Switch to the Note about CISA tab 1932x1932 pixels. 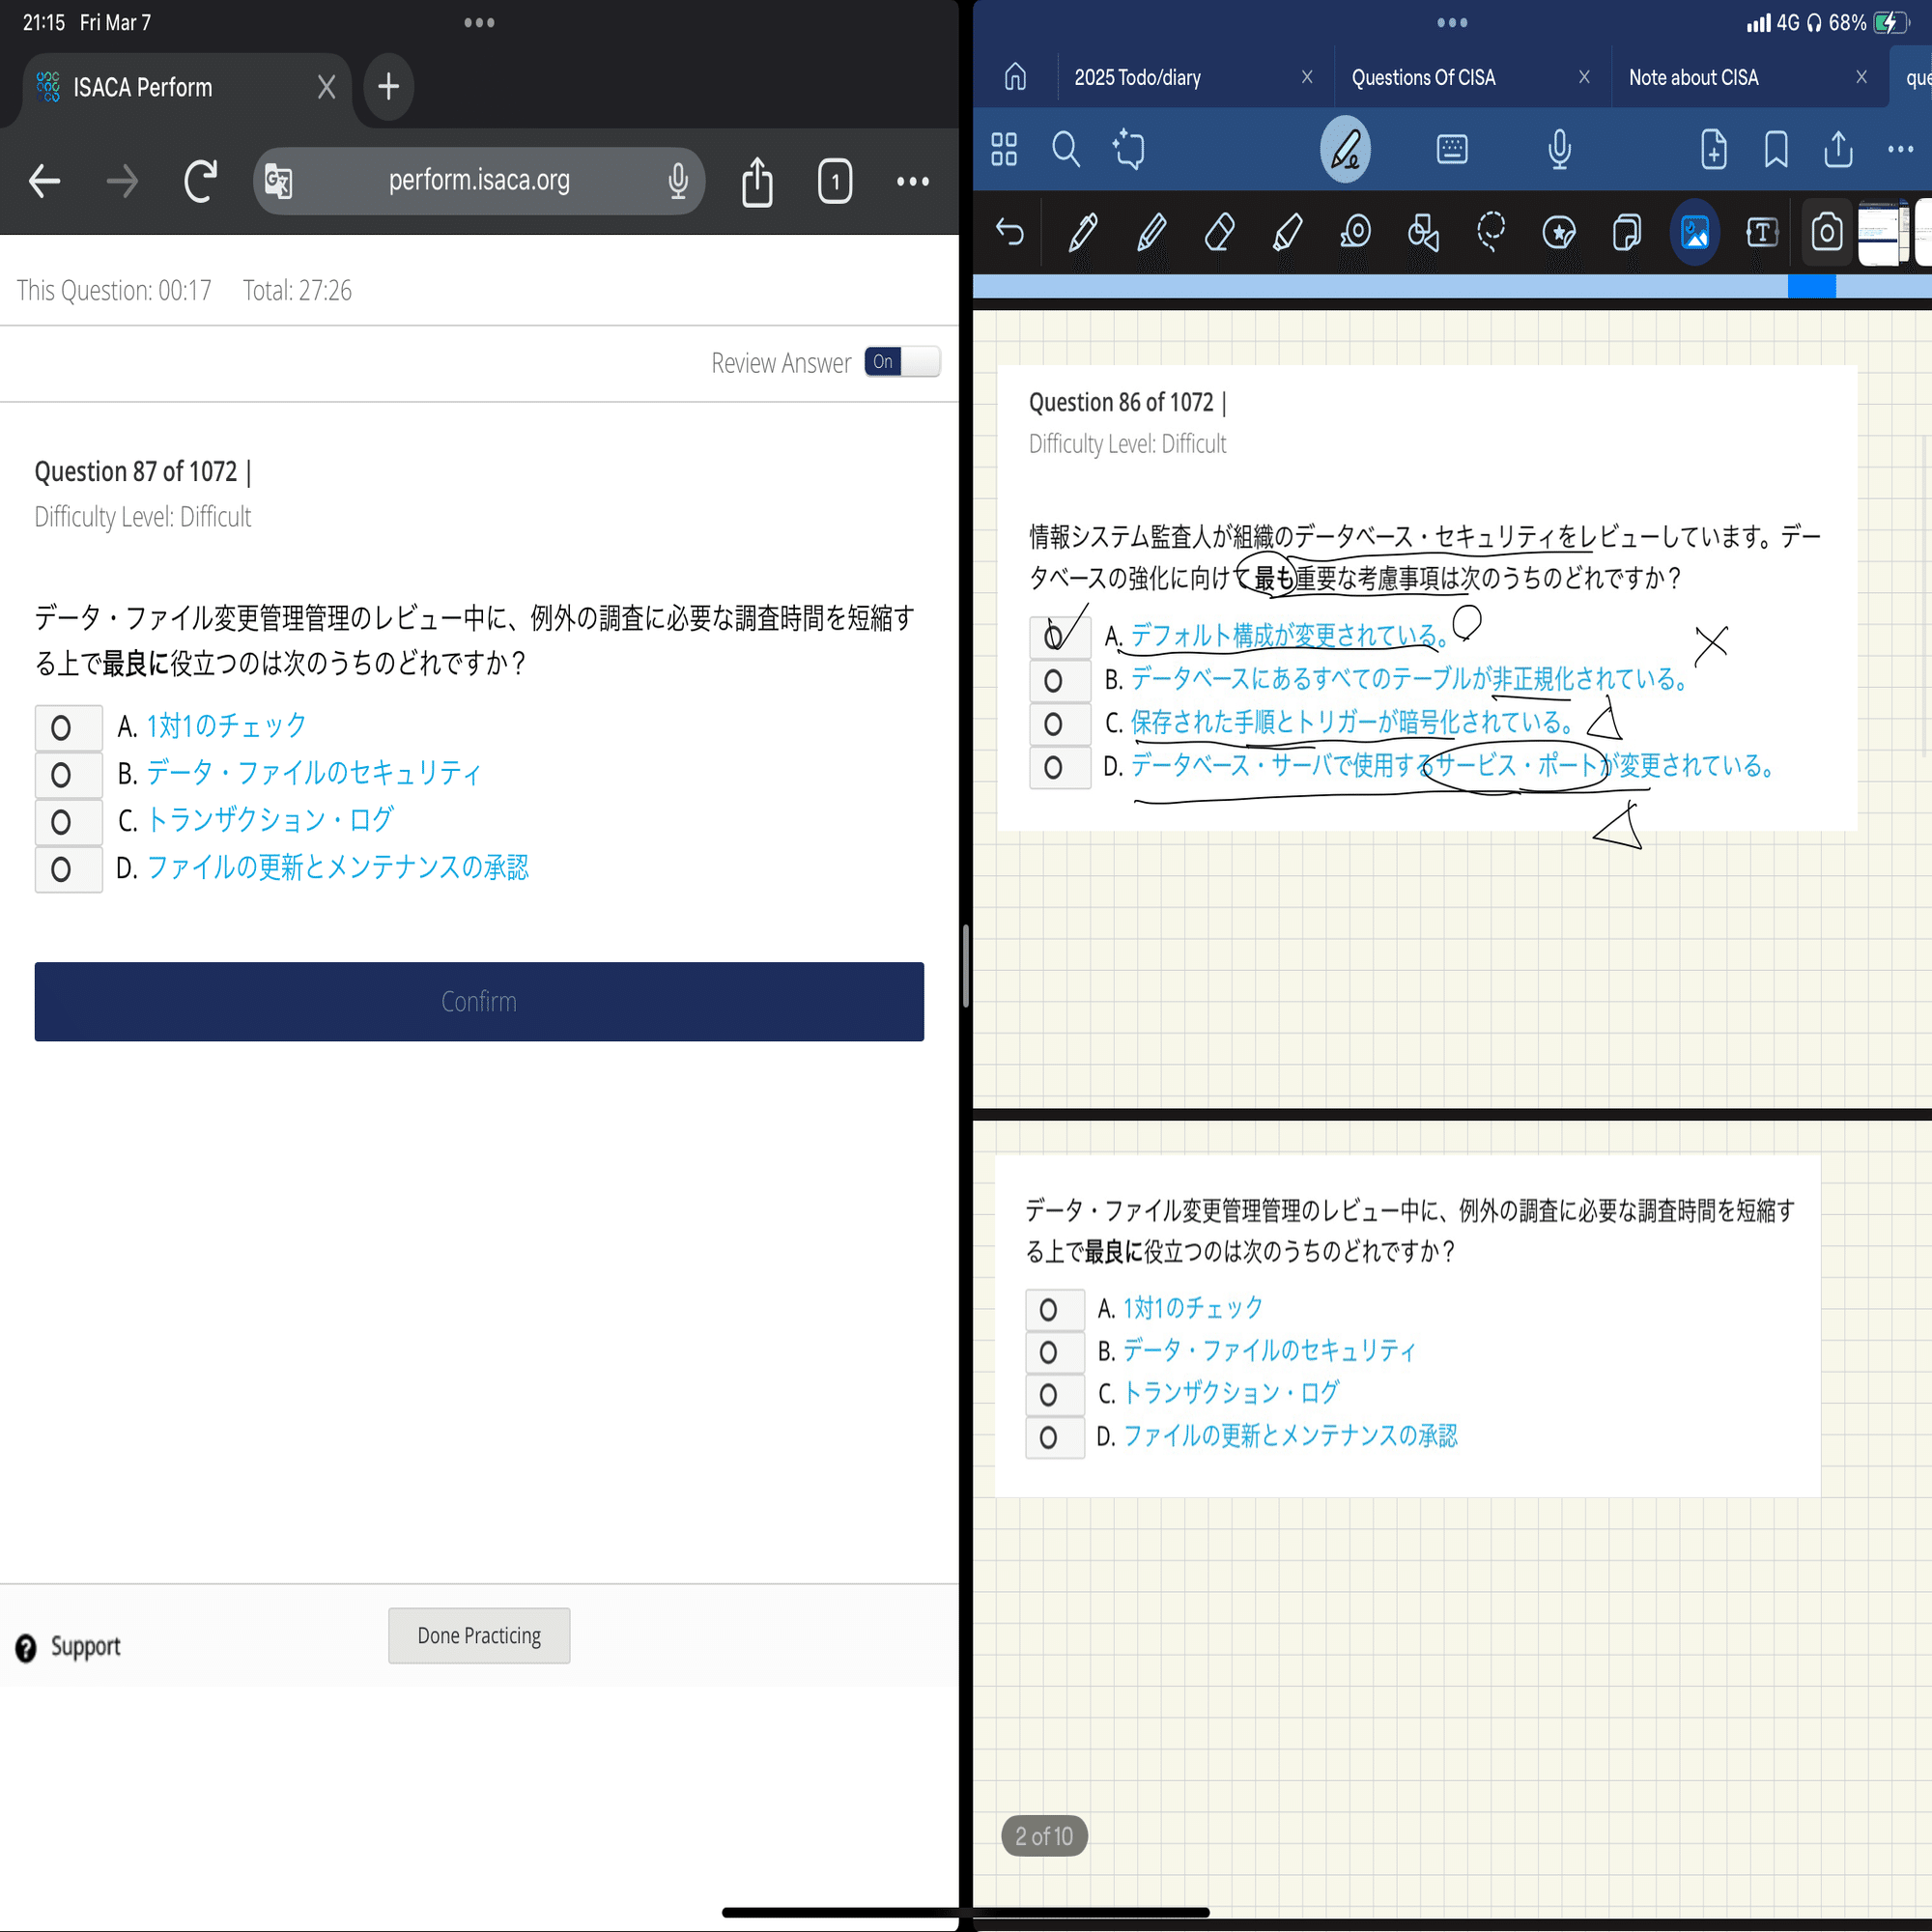1694,77
